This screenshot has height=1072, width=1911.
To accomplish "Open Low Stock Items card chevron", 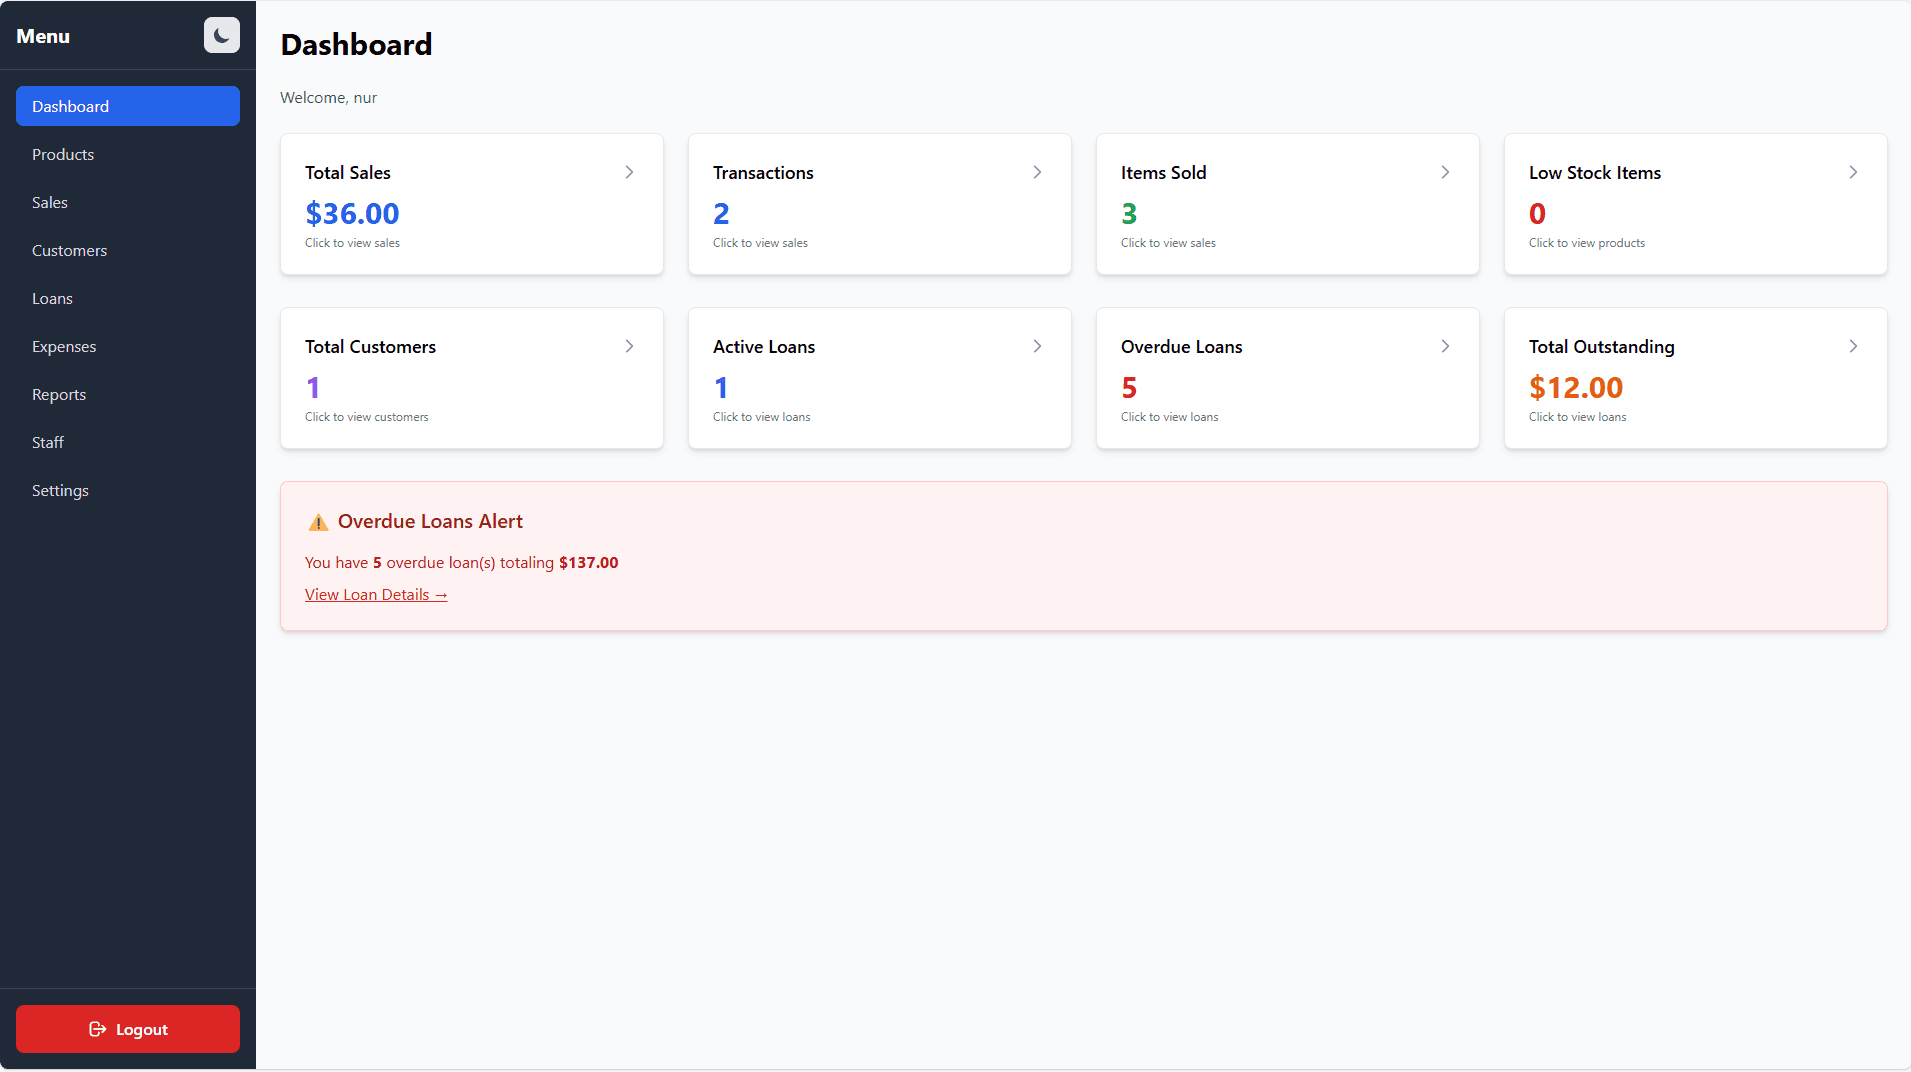I will 1853,172.
